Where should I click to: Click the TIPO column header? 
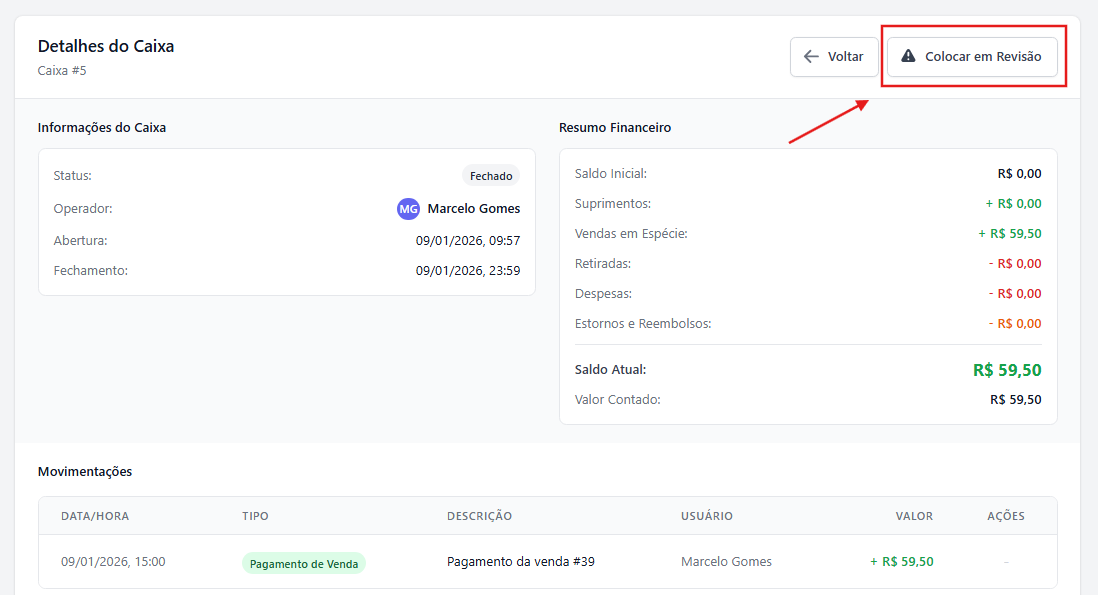255,516
